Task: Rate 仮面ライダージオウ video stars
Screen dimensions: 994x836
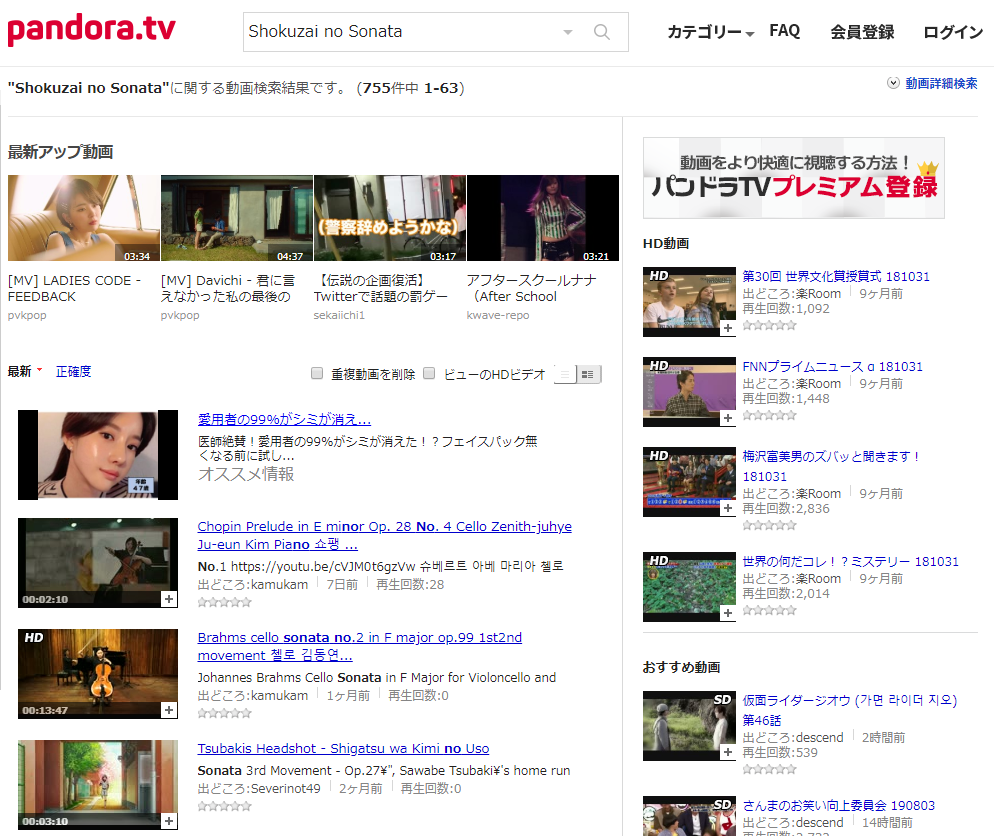Action: (x=769, y=769)
